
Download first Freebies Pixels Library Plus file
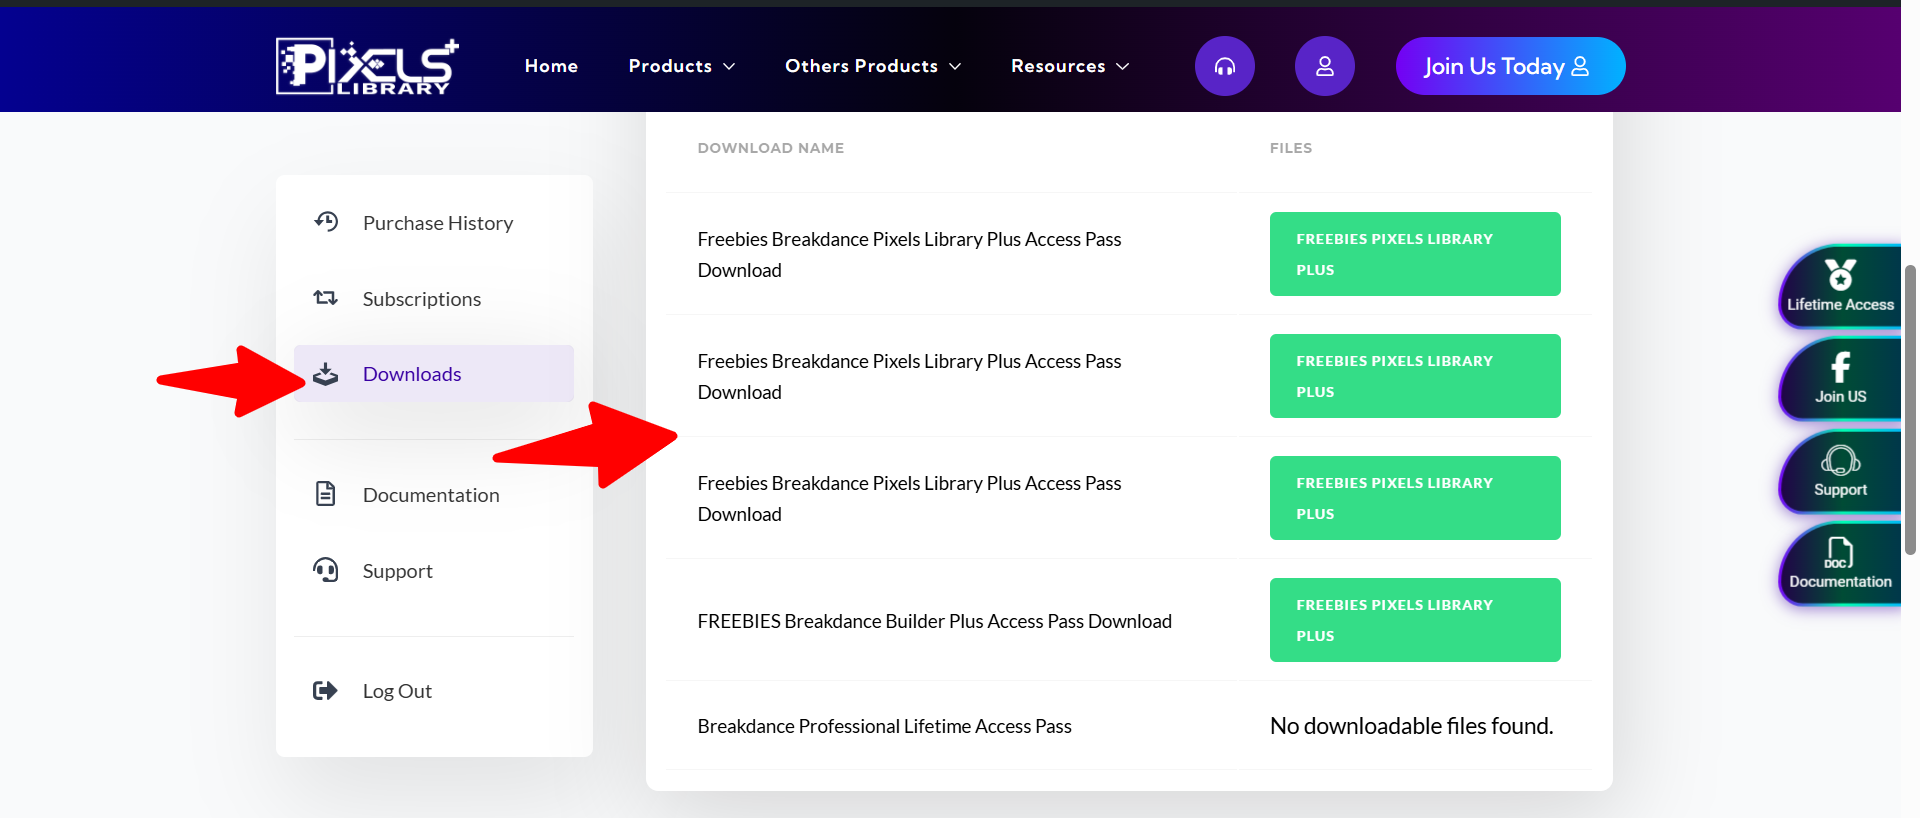1414,254
